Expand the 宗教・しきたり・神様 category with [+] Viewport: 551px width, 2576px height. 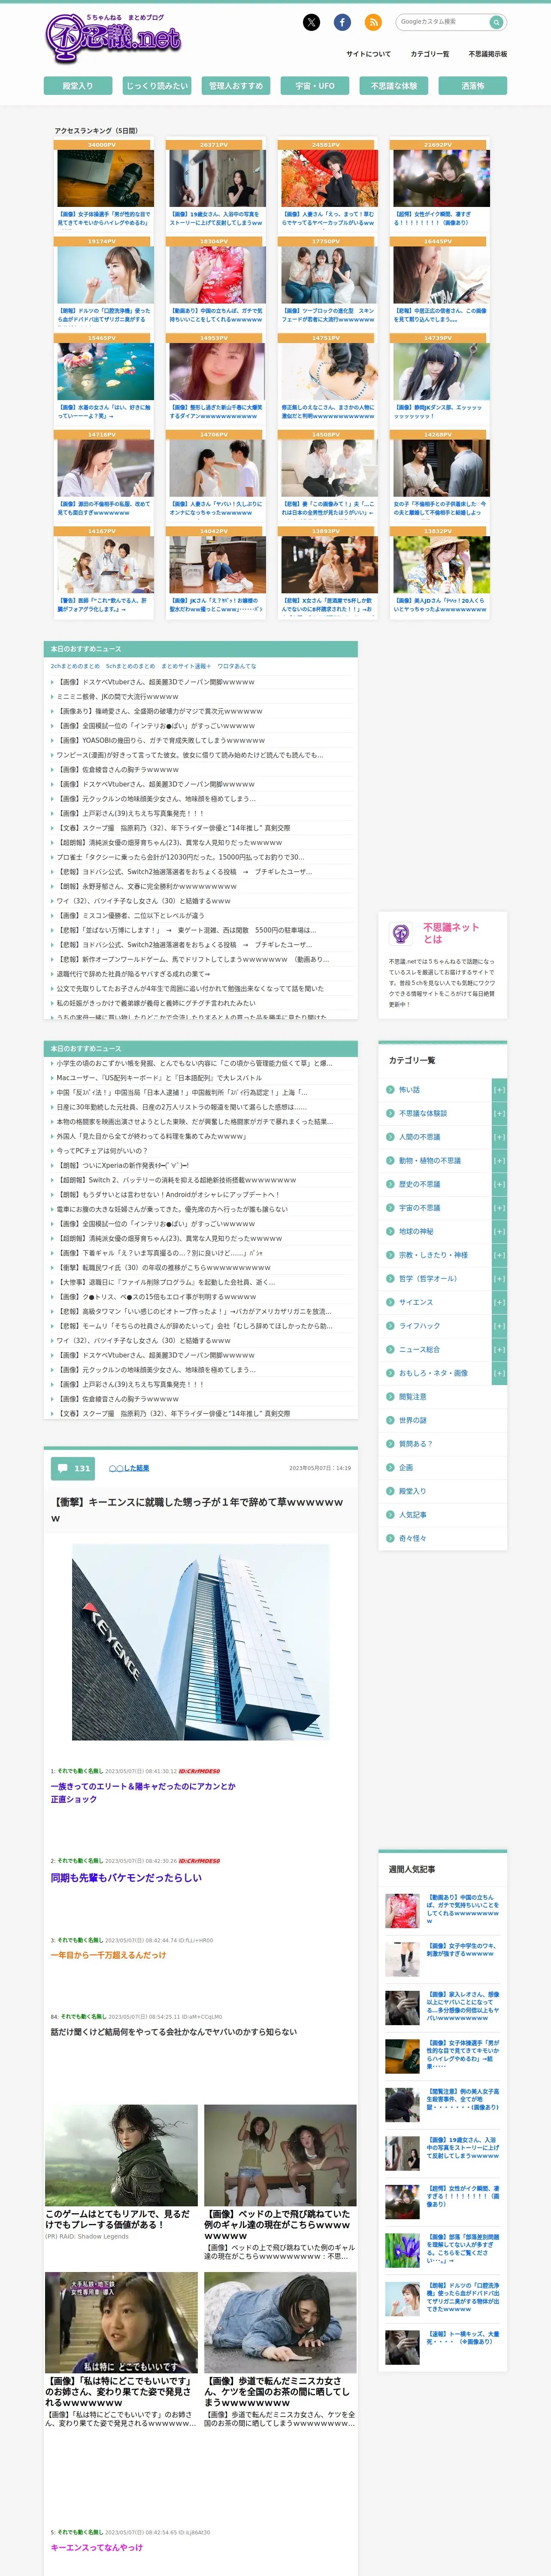[499, 1255]
